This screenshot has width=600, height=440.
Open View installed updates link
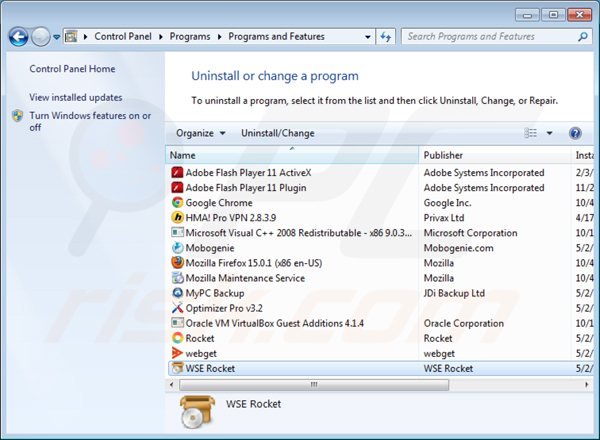[x=76, y=97]
